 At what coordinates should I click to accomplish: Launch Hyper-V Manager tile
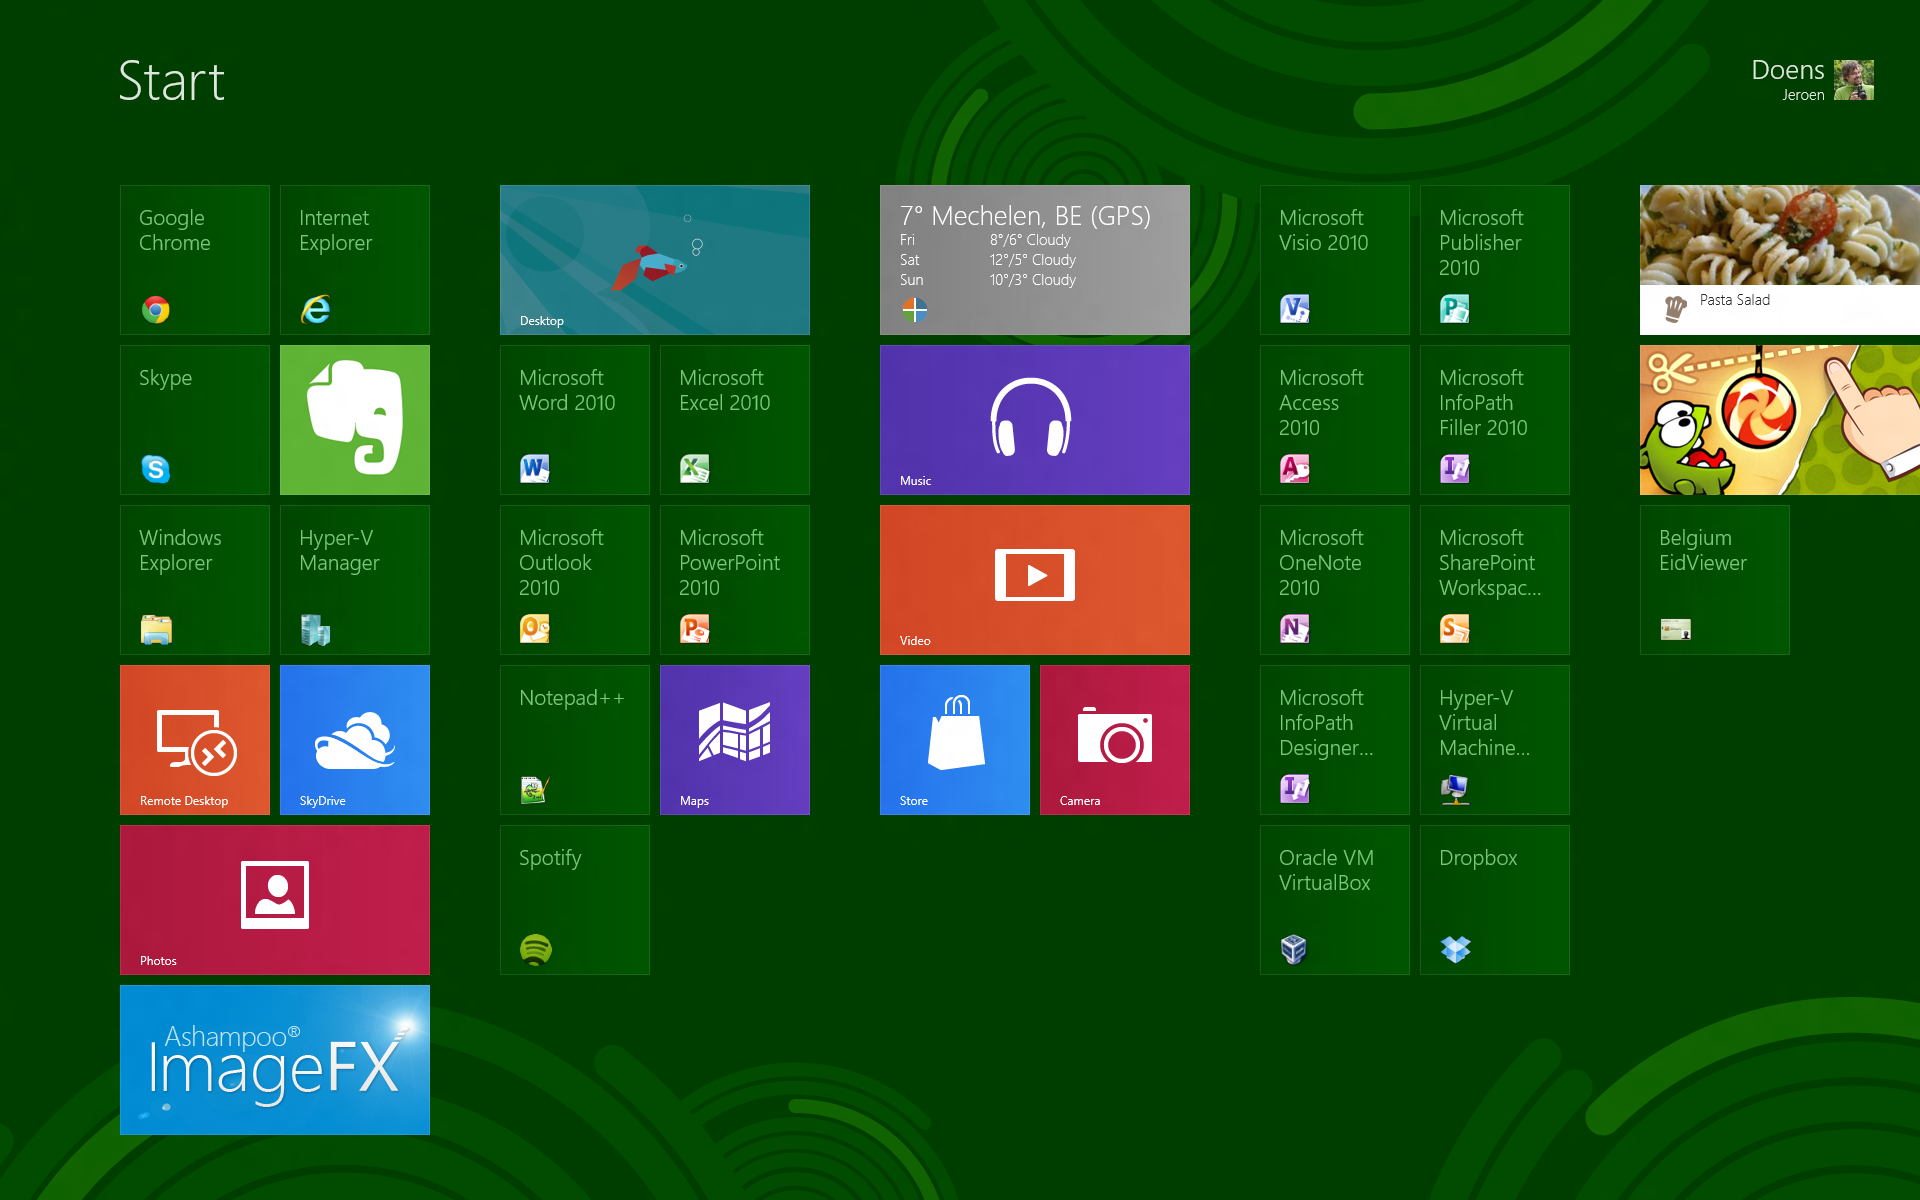355,580
